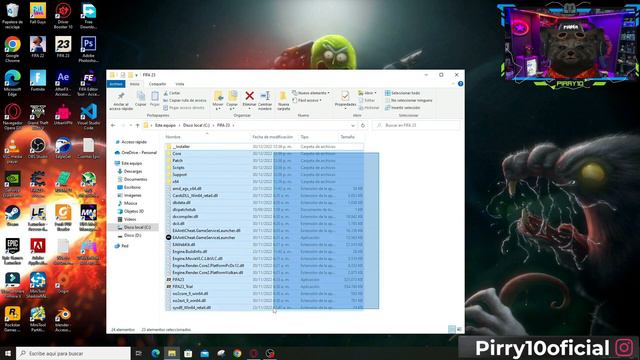This screenshot has width=640, height=360.
Task: Sort by the Nombre column header
Action: click(x=173, y=137)
